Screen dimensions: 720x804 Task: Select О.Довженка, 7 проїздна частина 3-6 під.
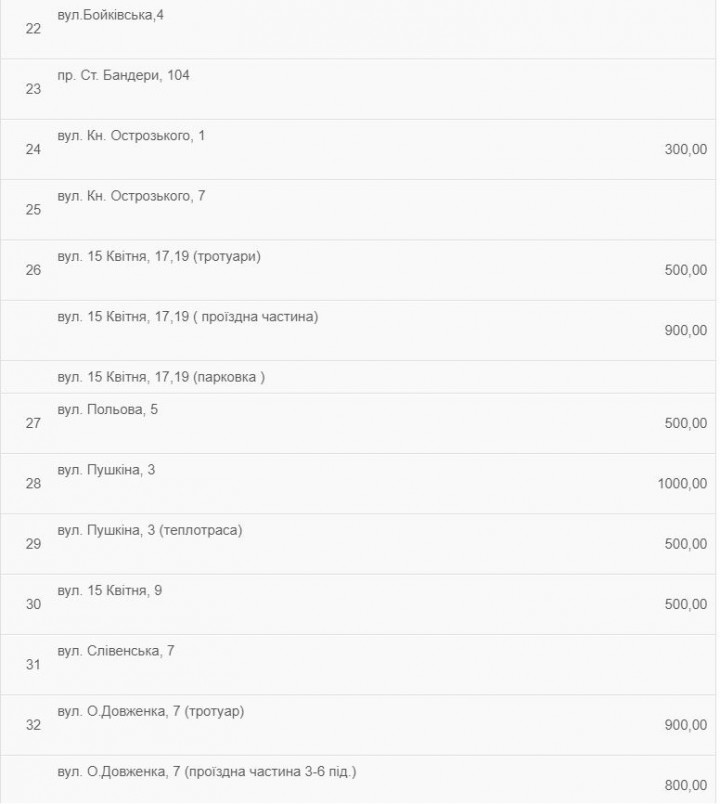(207, 772)
